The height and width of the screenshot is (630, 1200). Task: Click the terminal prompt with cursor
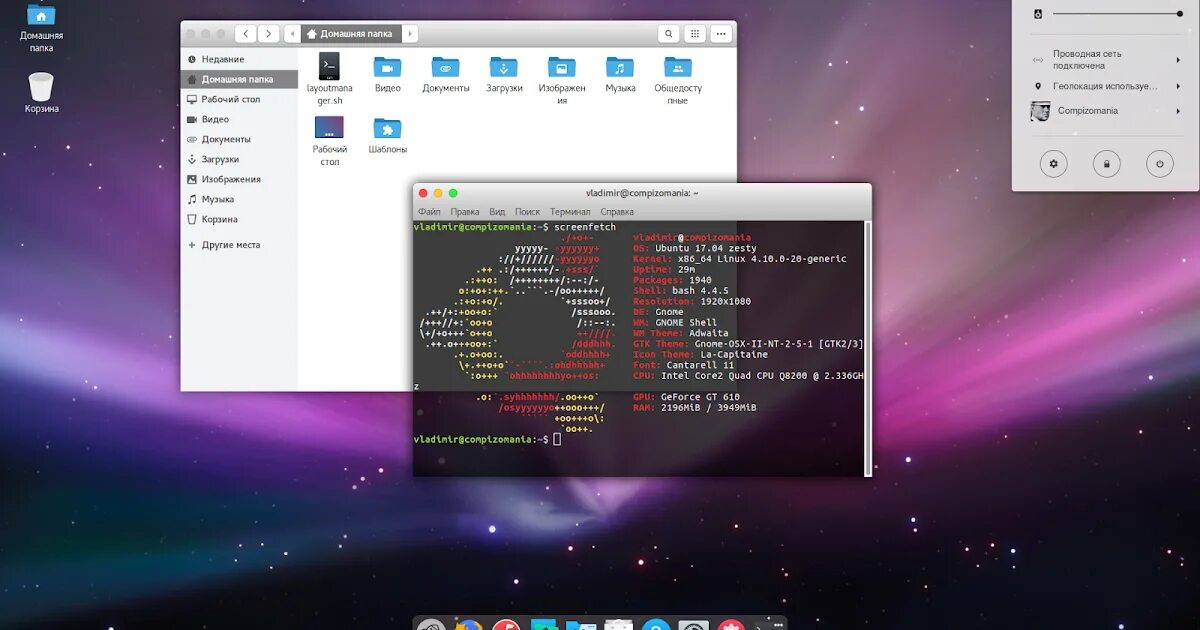coord(488,439)
